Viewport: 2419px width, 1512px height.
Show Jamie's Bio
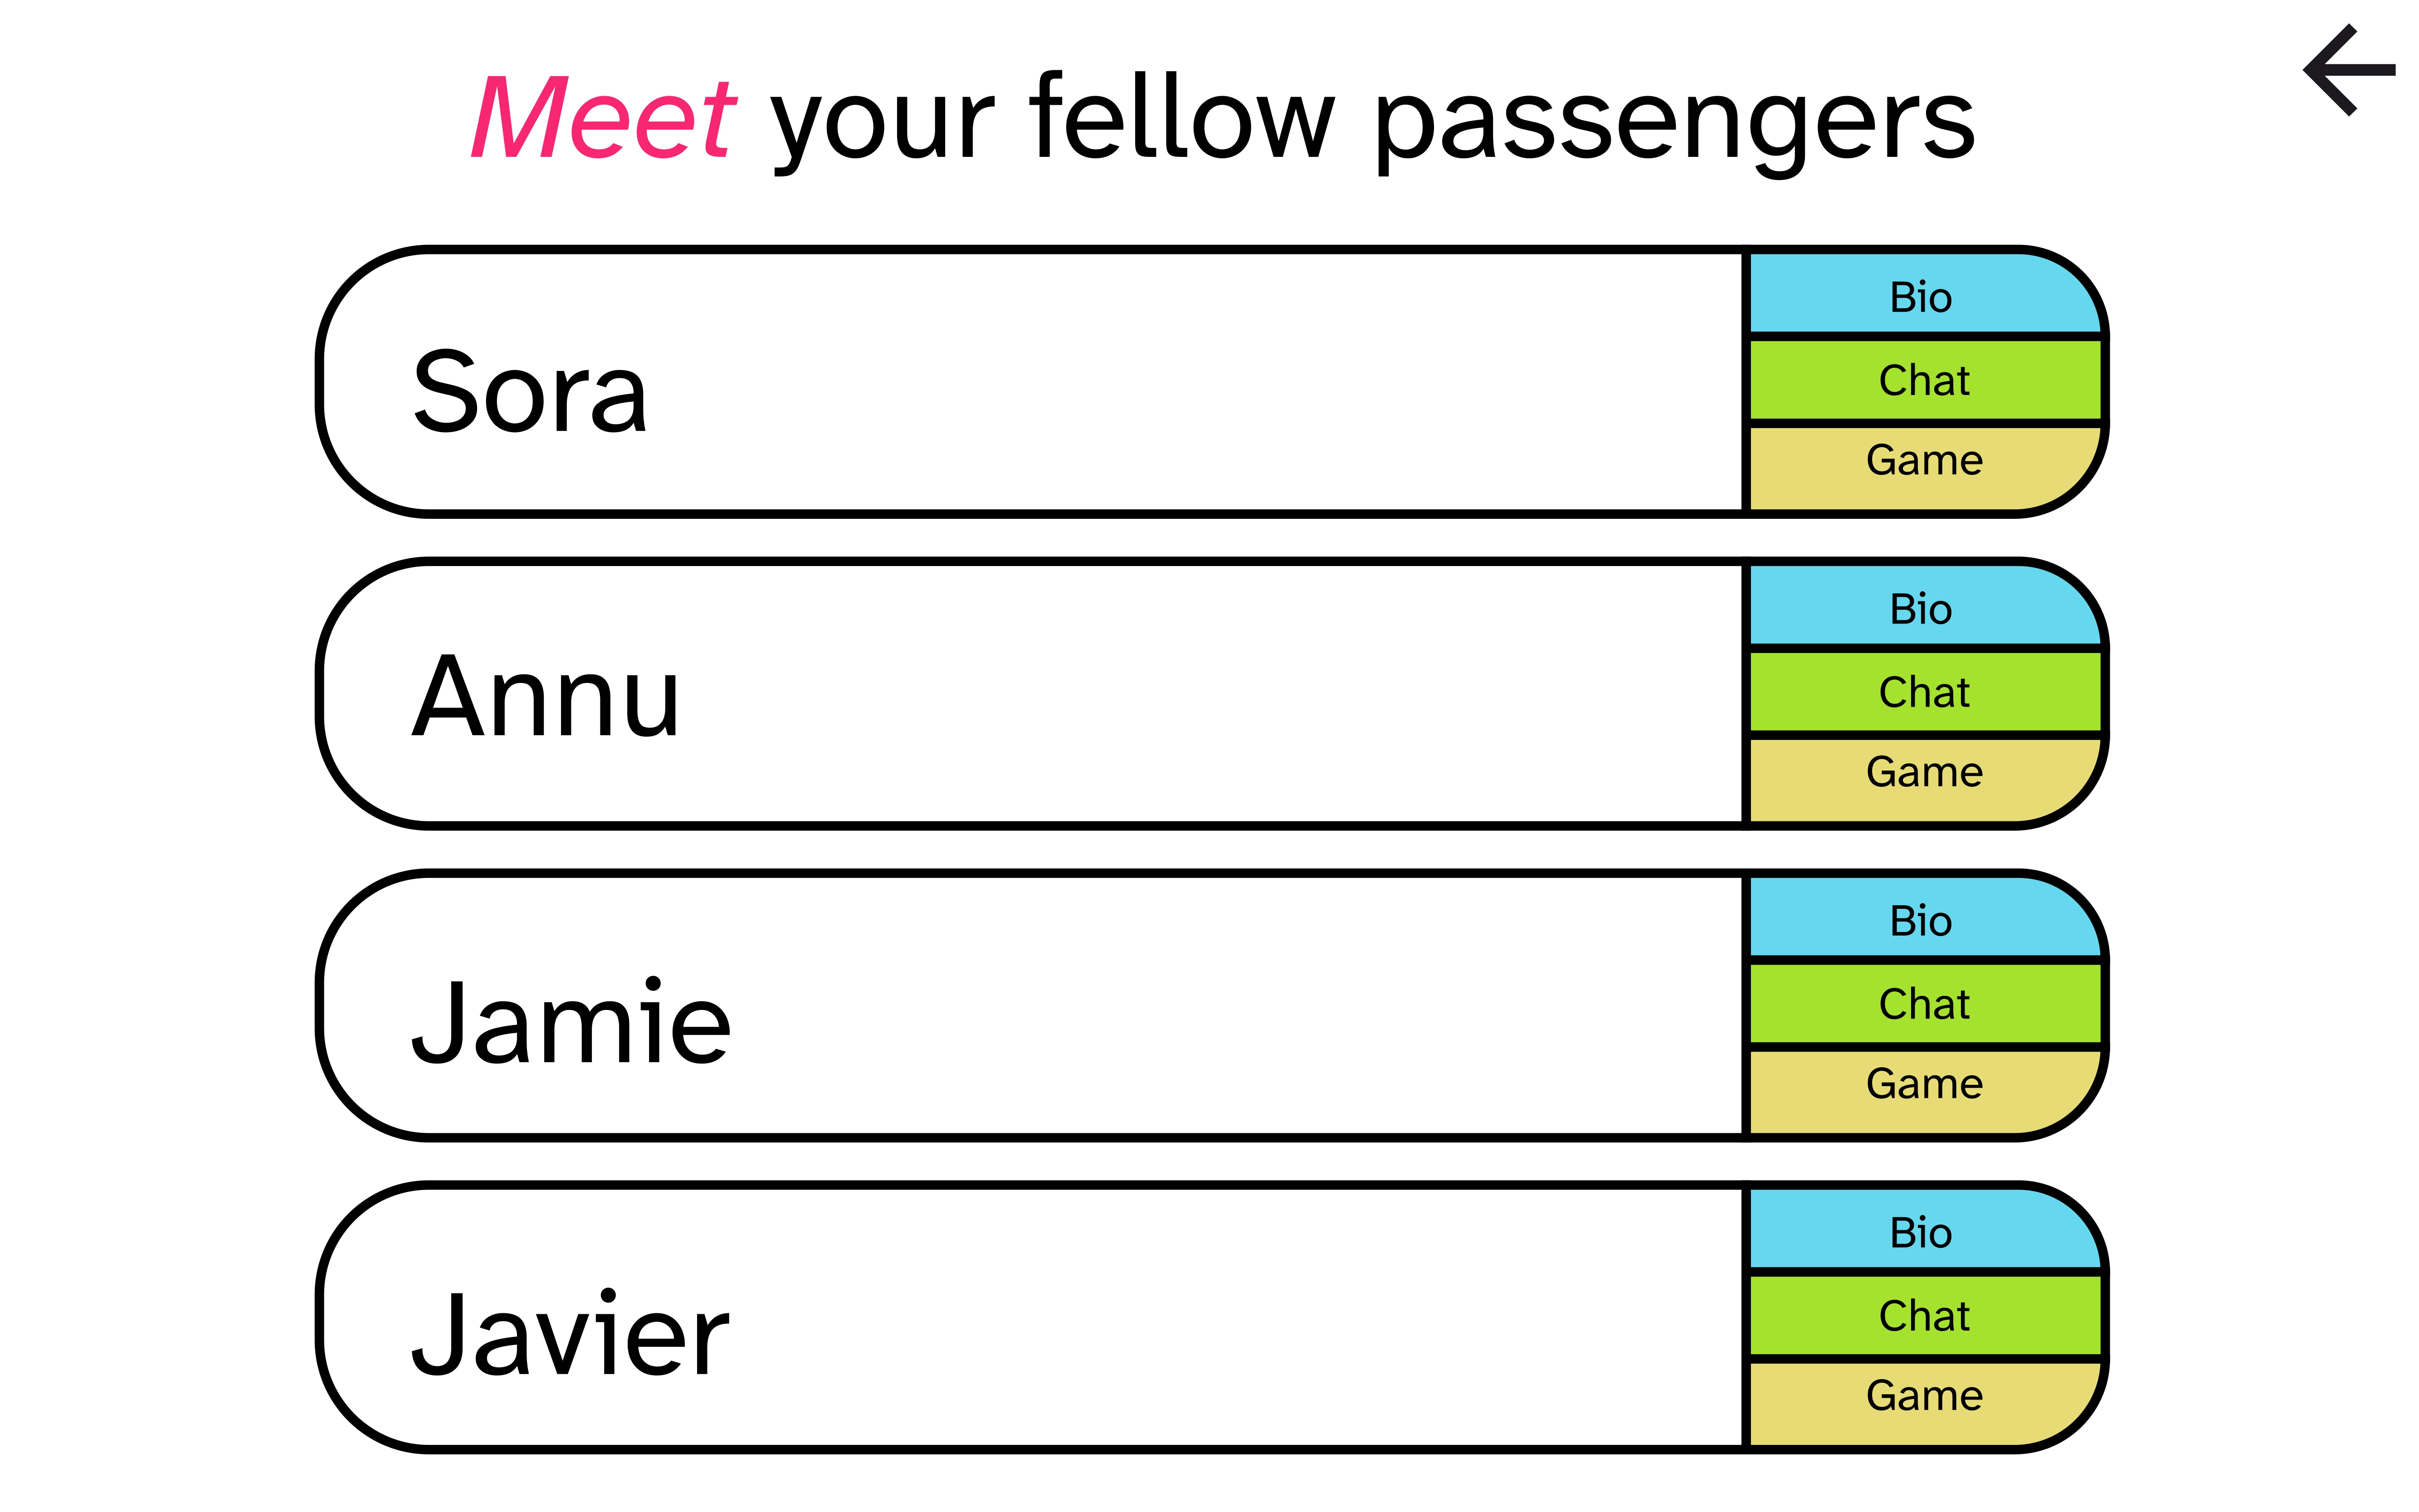[1922, 920]
